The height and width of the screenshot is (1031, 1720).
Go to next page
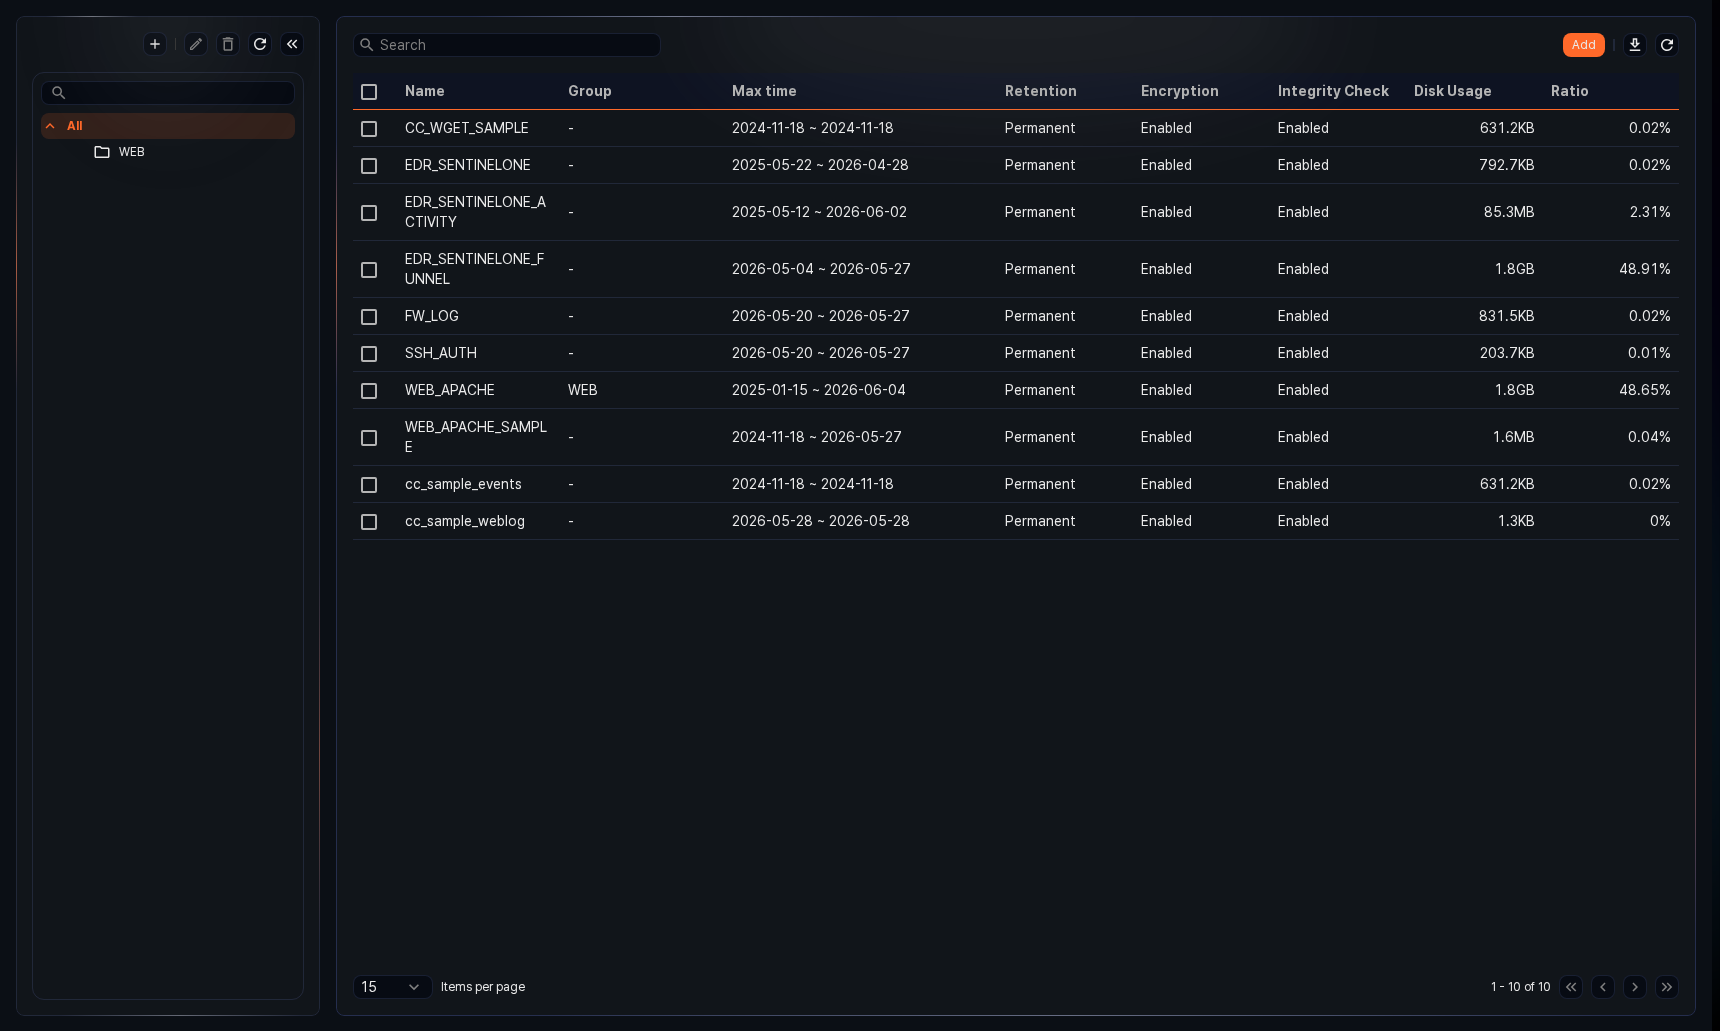tap(1635, 987)
